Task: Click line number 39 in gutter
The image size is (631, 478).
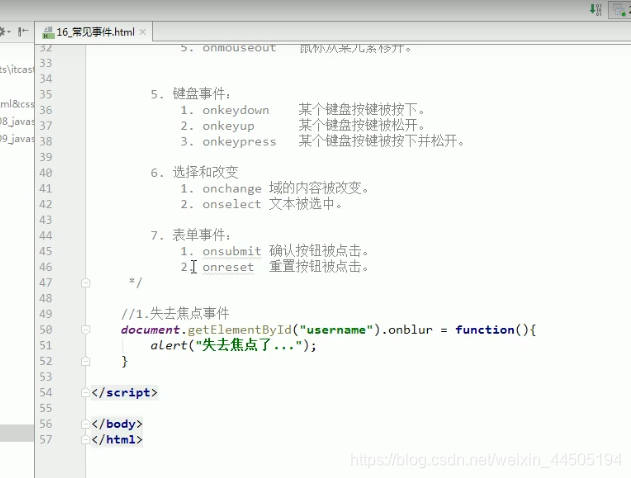Action: coord(46,157)
